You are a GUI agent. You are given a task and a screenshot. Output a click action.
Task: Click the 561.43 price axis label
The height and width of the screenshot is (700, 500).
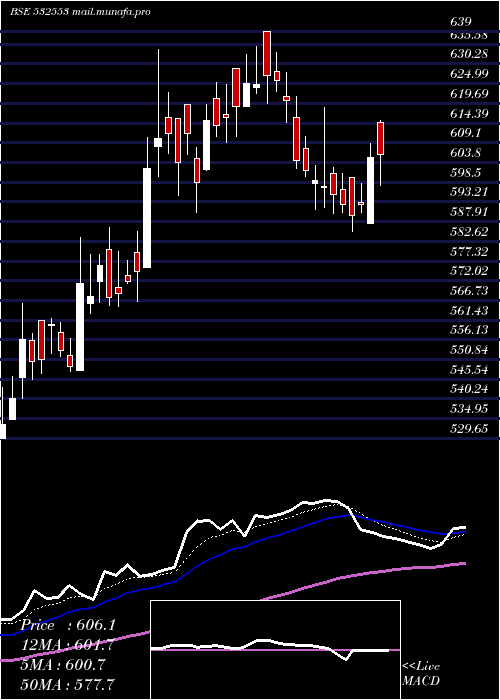tap(469, 311)
